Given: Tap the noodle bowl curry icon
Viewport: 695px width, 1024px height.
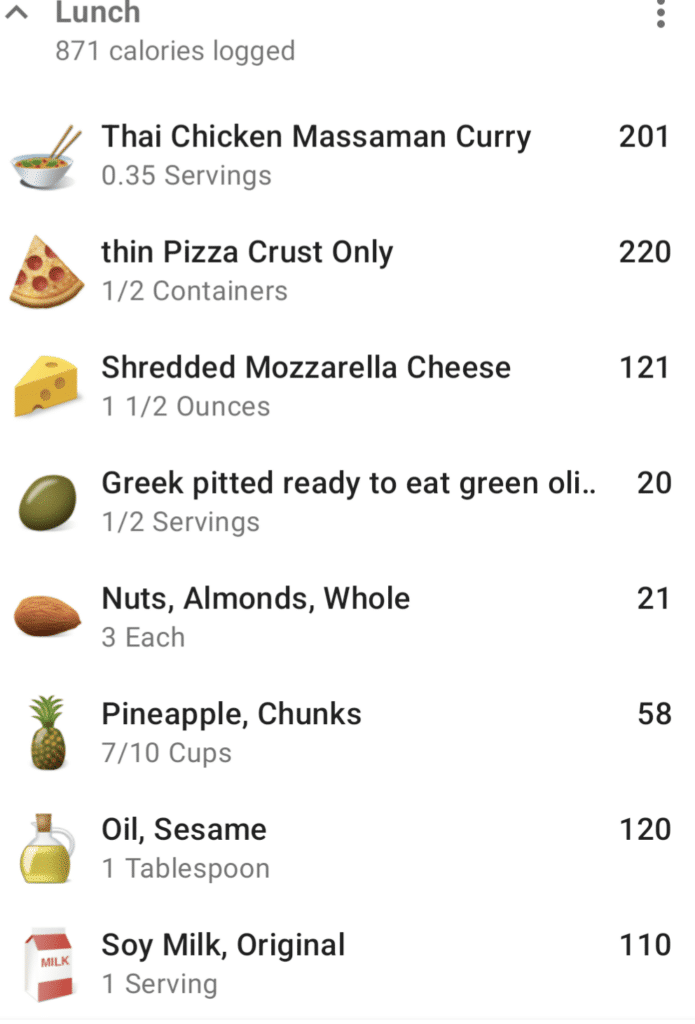Looking at the screenshot, I should coord(46,157).
